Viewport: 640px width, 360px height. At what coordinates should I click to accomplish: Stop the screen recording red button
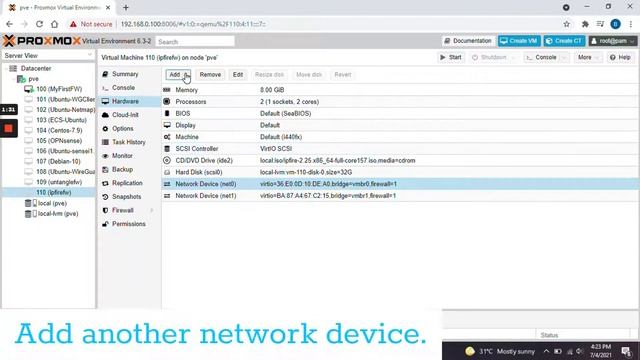[9, 129]
